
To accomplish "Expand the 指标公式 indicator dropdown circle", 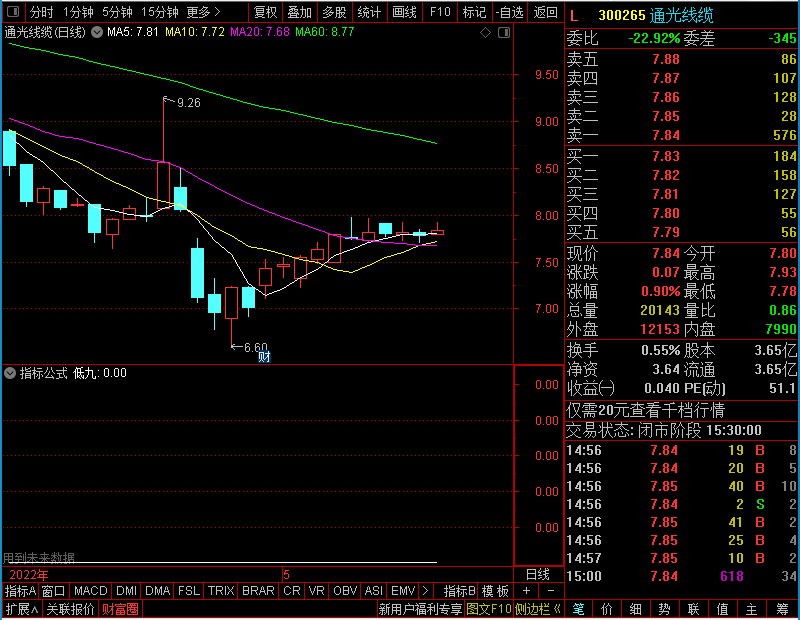I will (x=10, y=373).
